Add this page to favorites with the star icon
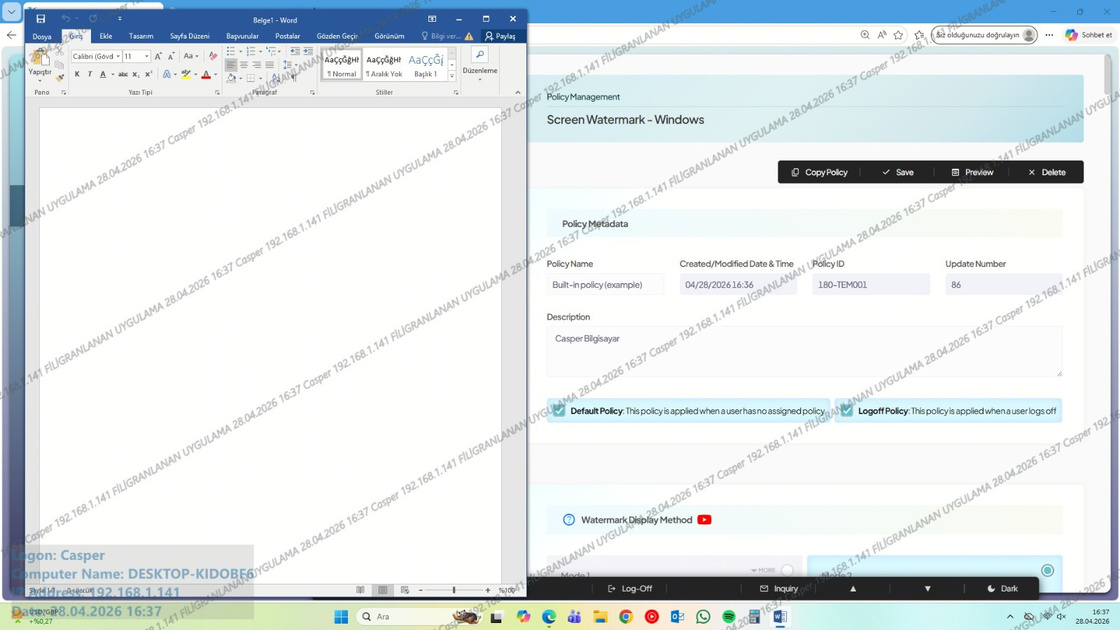Image resolution: width=1120 pixels, height=630 pixels. (899, 35)
